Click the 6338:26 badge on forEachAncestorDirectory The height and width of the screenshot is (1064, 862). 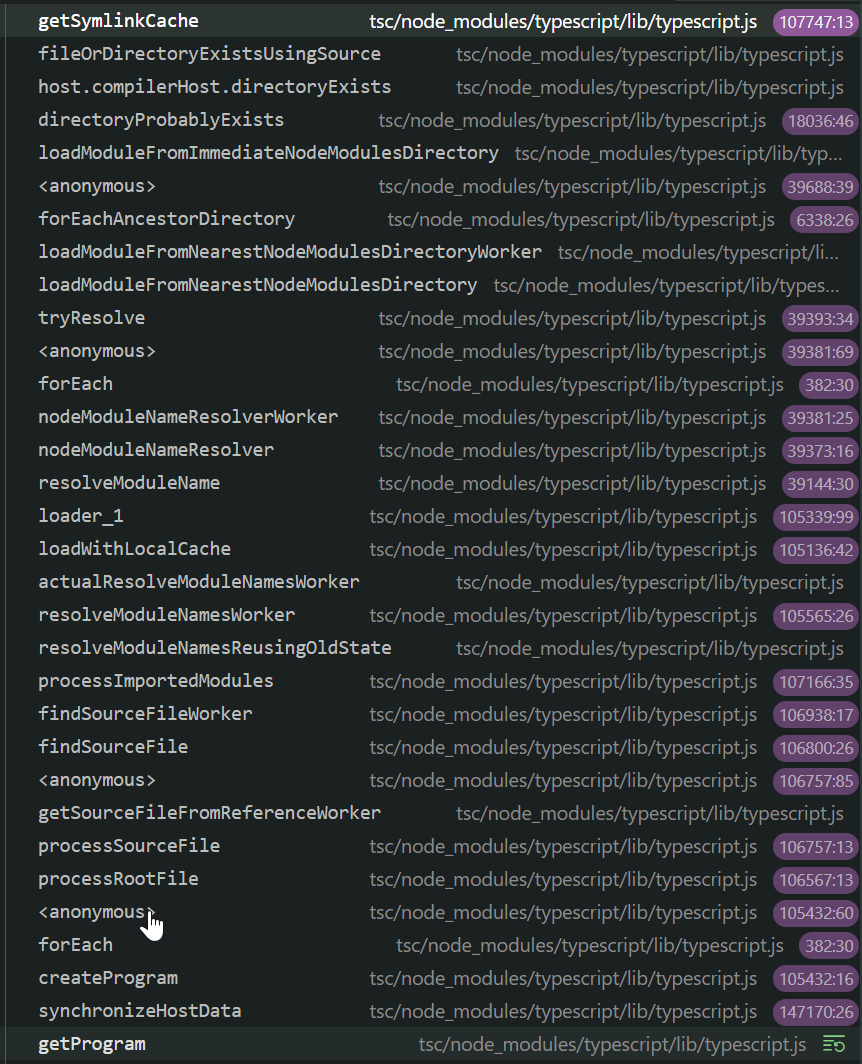click(824, 220)
